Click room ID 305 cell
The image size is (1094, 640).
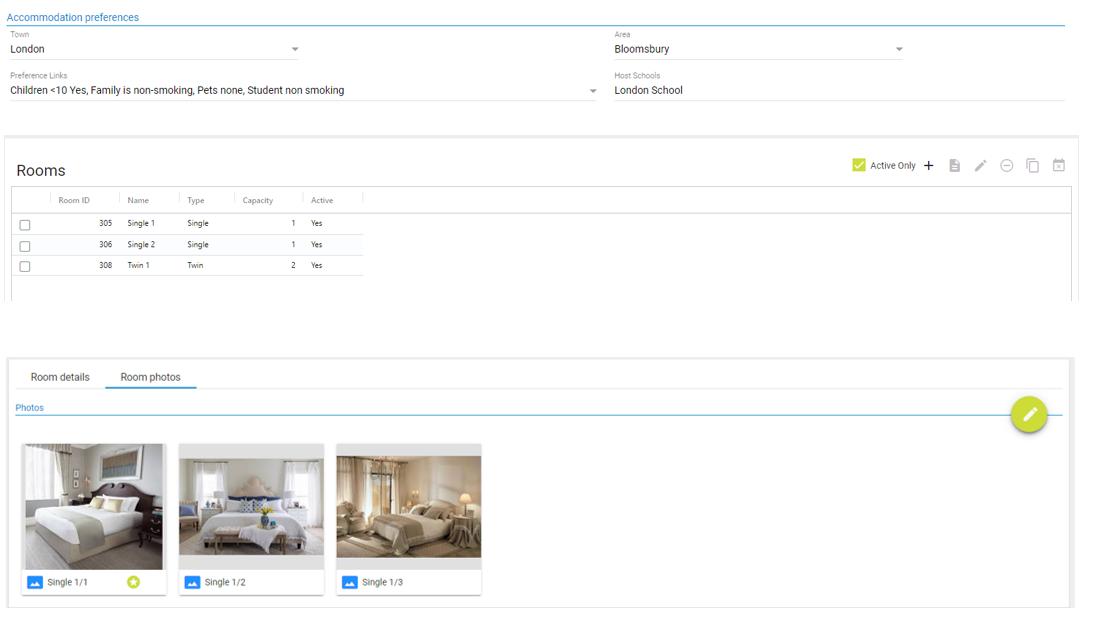(x=105, y=223)
